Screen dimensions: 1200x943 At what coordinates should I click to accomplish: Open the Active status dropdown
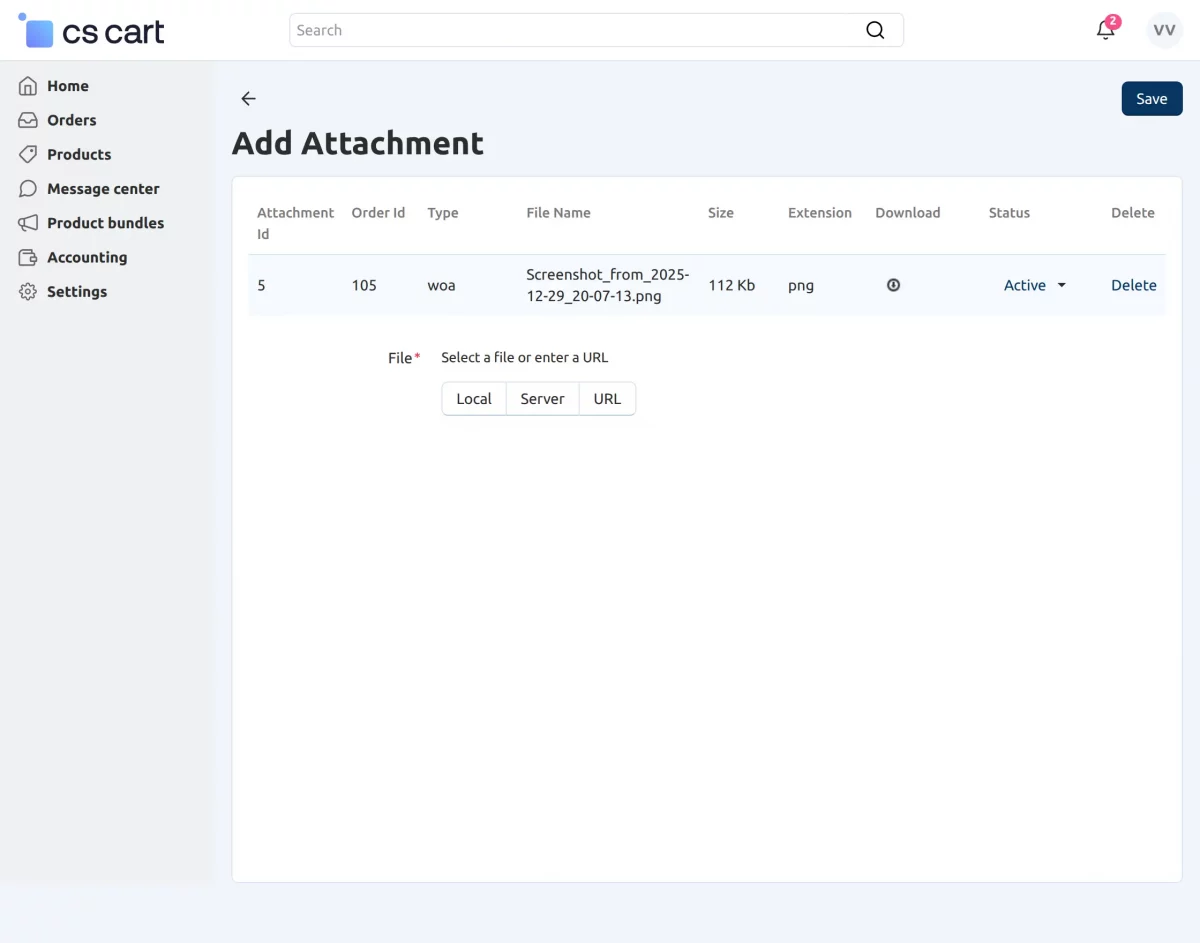click(x=1034, y=285)
